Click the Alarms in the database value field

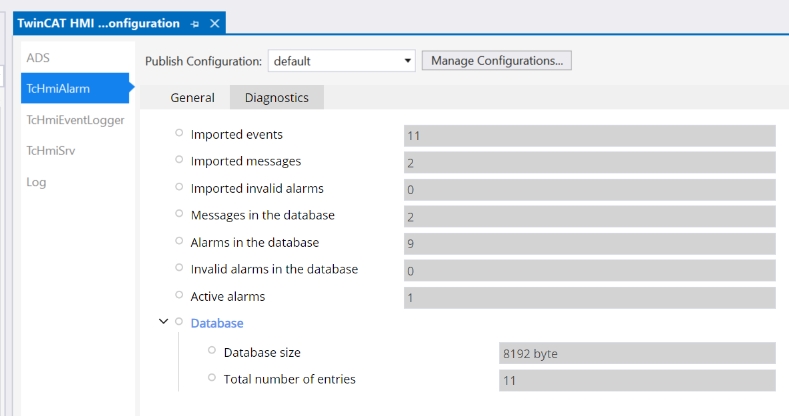[589, 244]
